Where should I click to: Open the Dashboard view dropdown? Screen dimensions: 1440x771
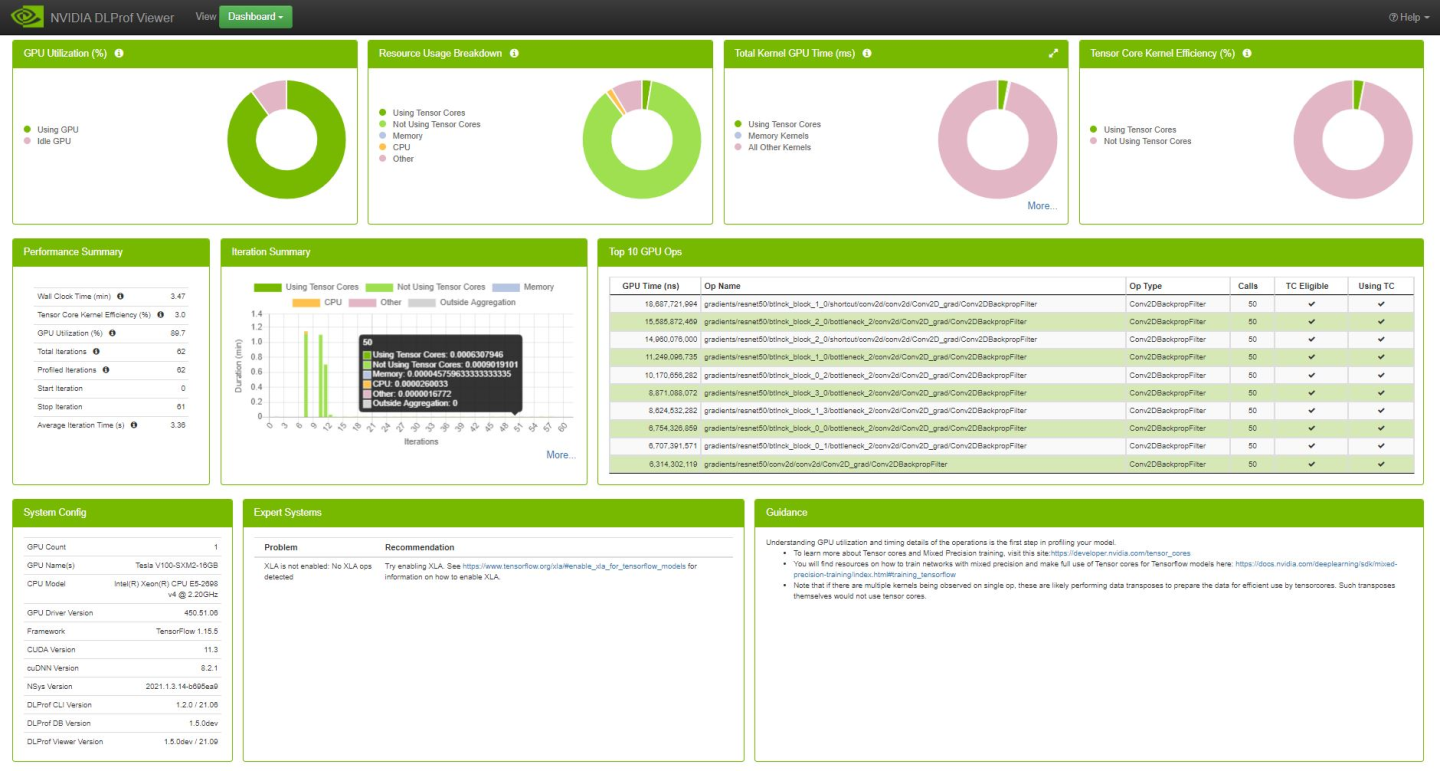tap(255, 17)
